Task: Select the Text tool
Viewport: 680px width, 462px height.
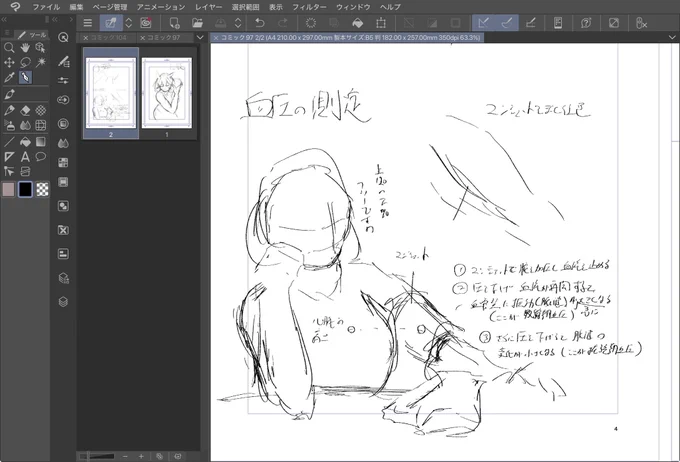Action: (25, 157)
